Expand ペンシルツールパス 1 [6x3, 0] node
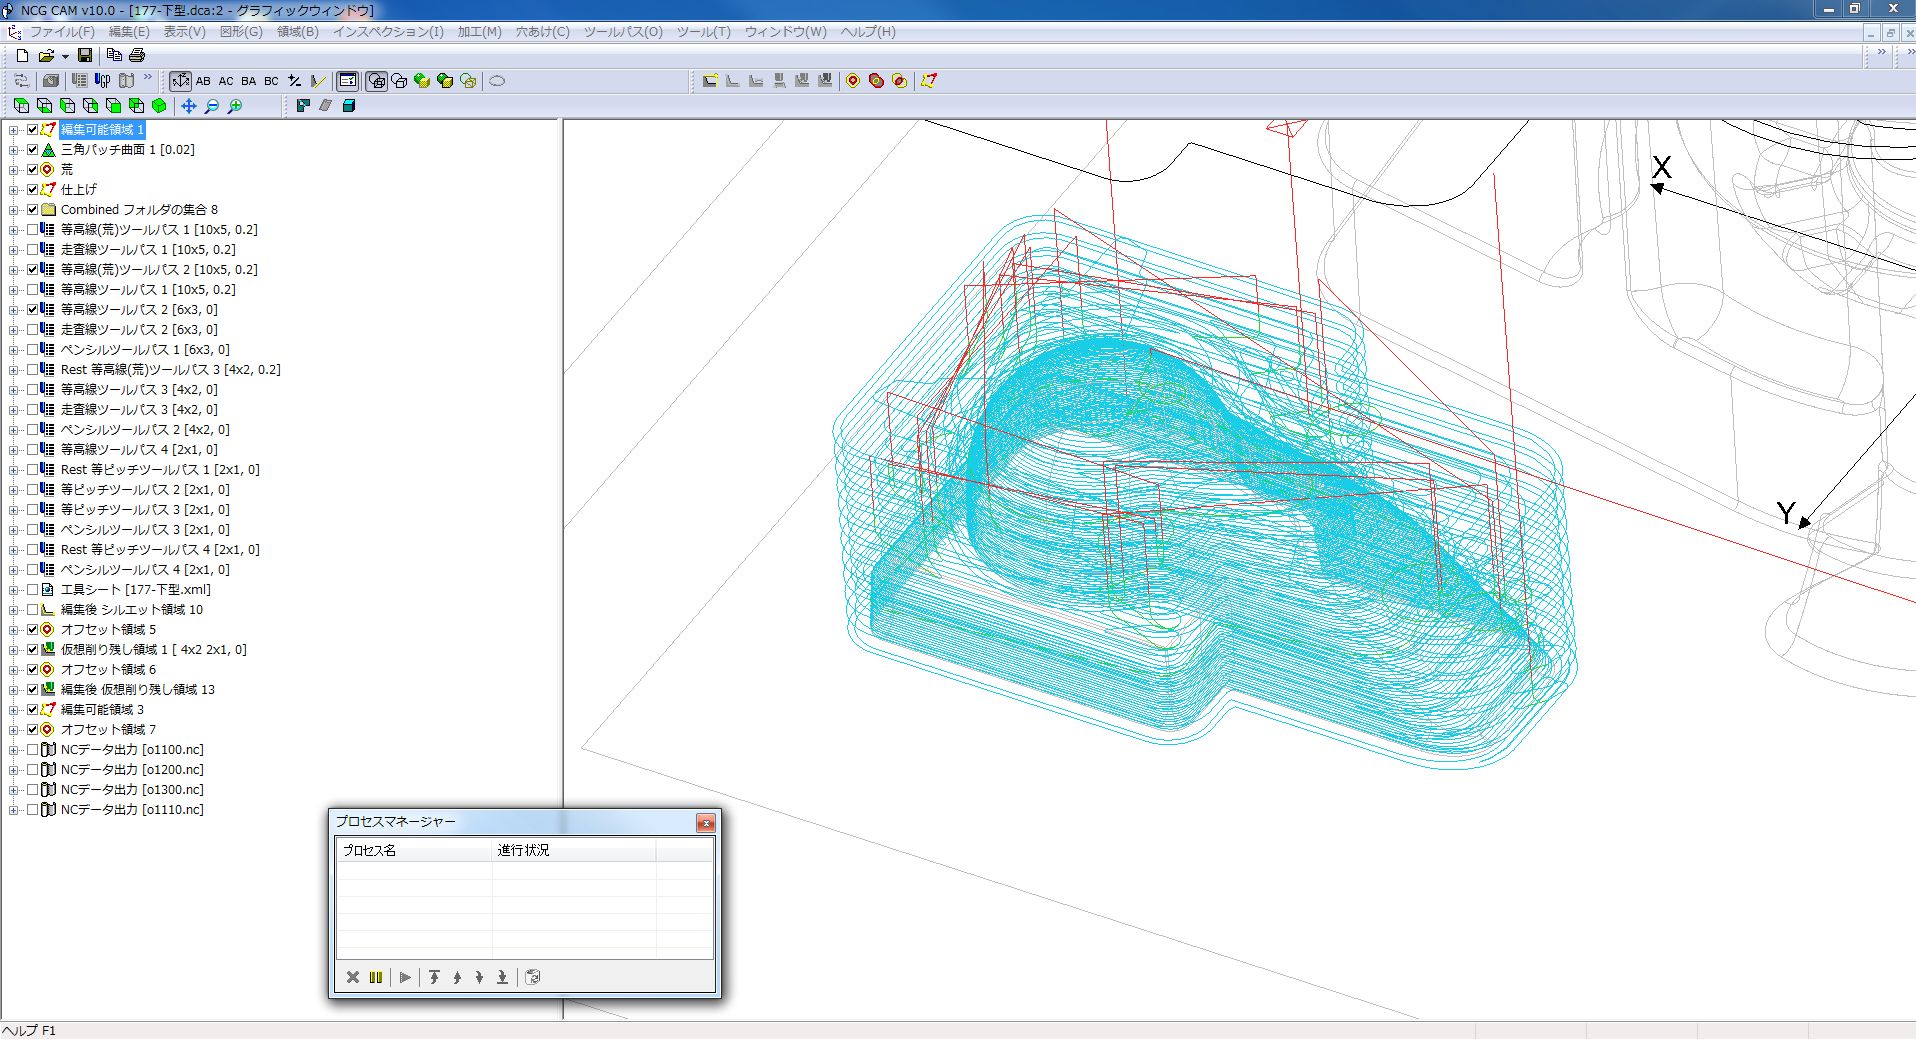1916x1040 pixels. (x=13, y=350)
